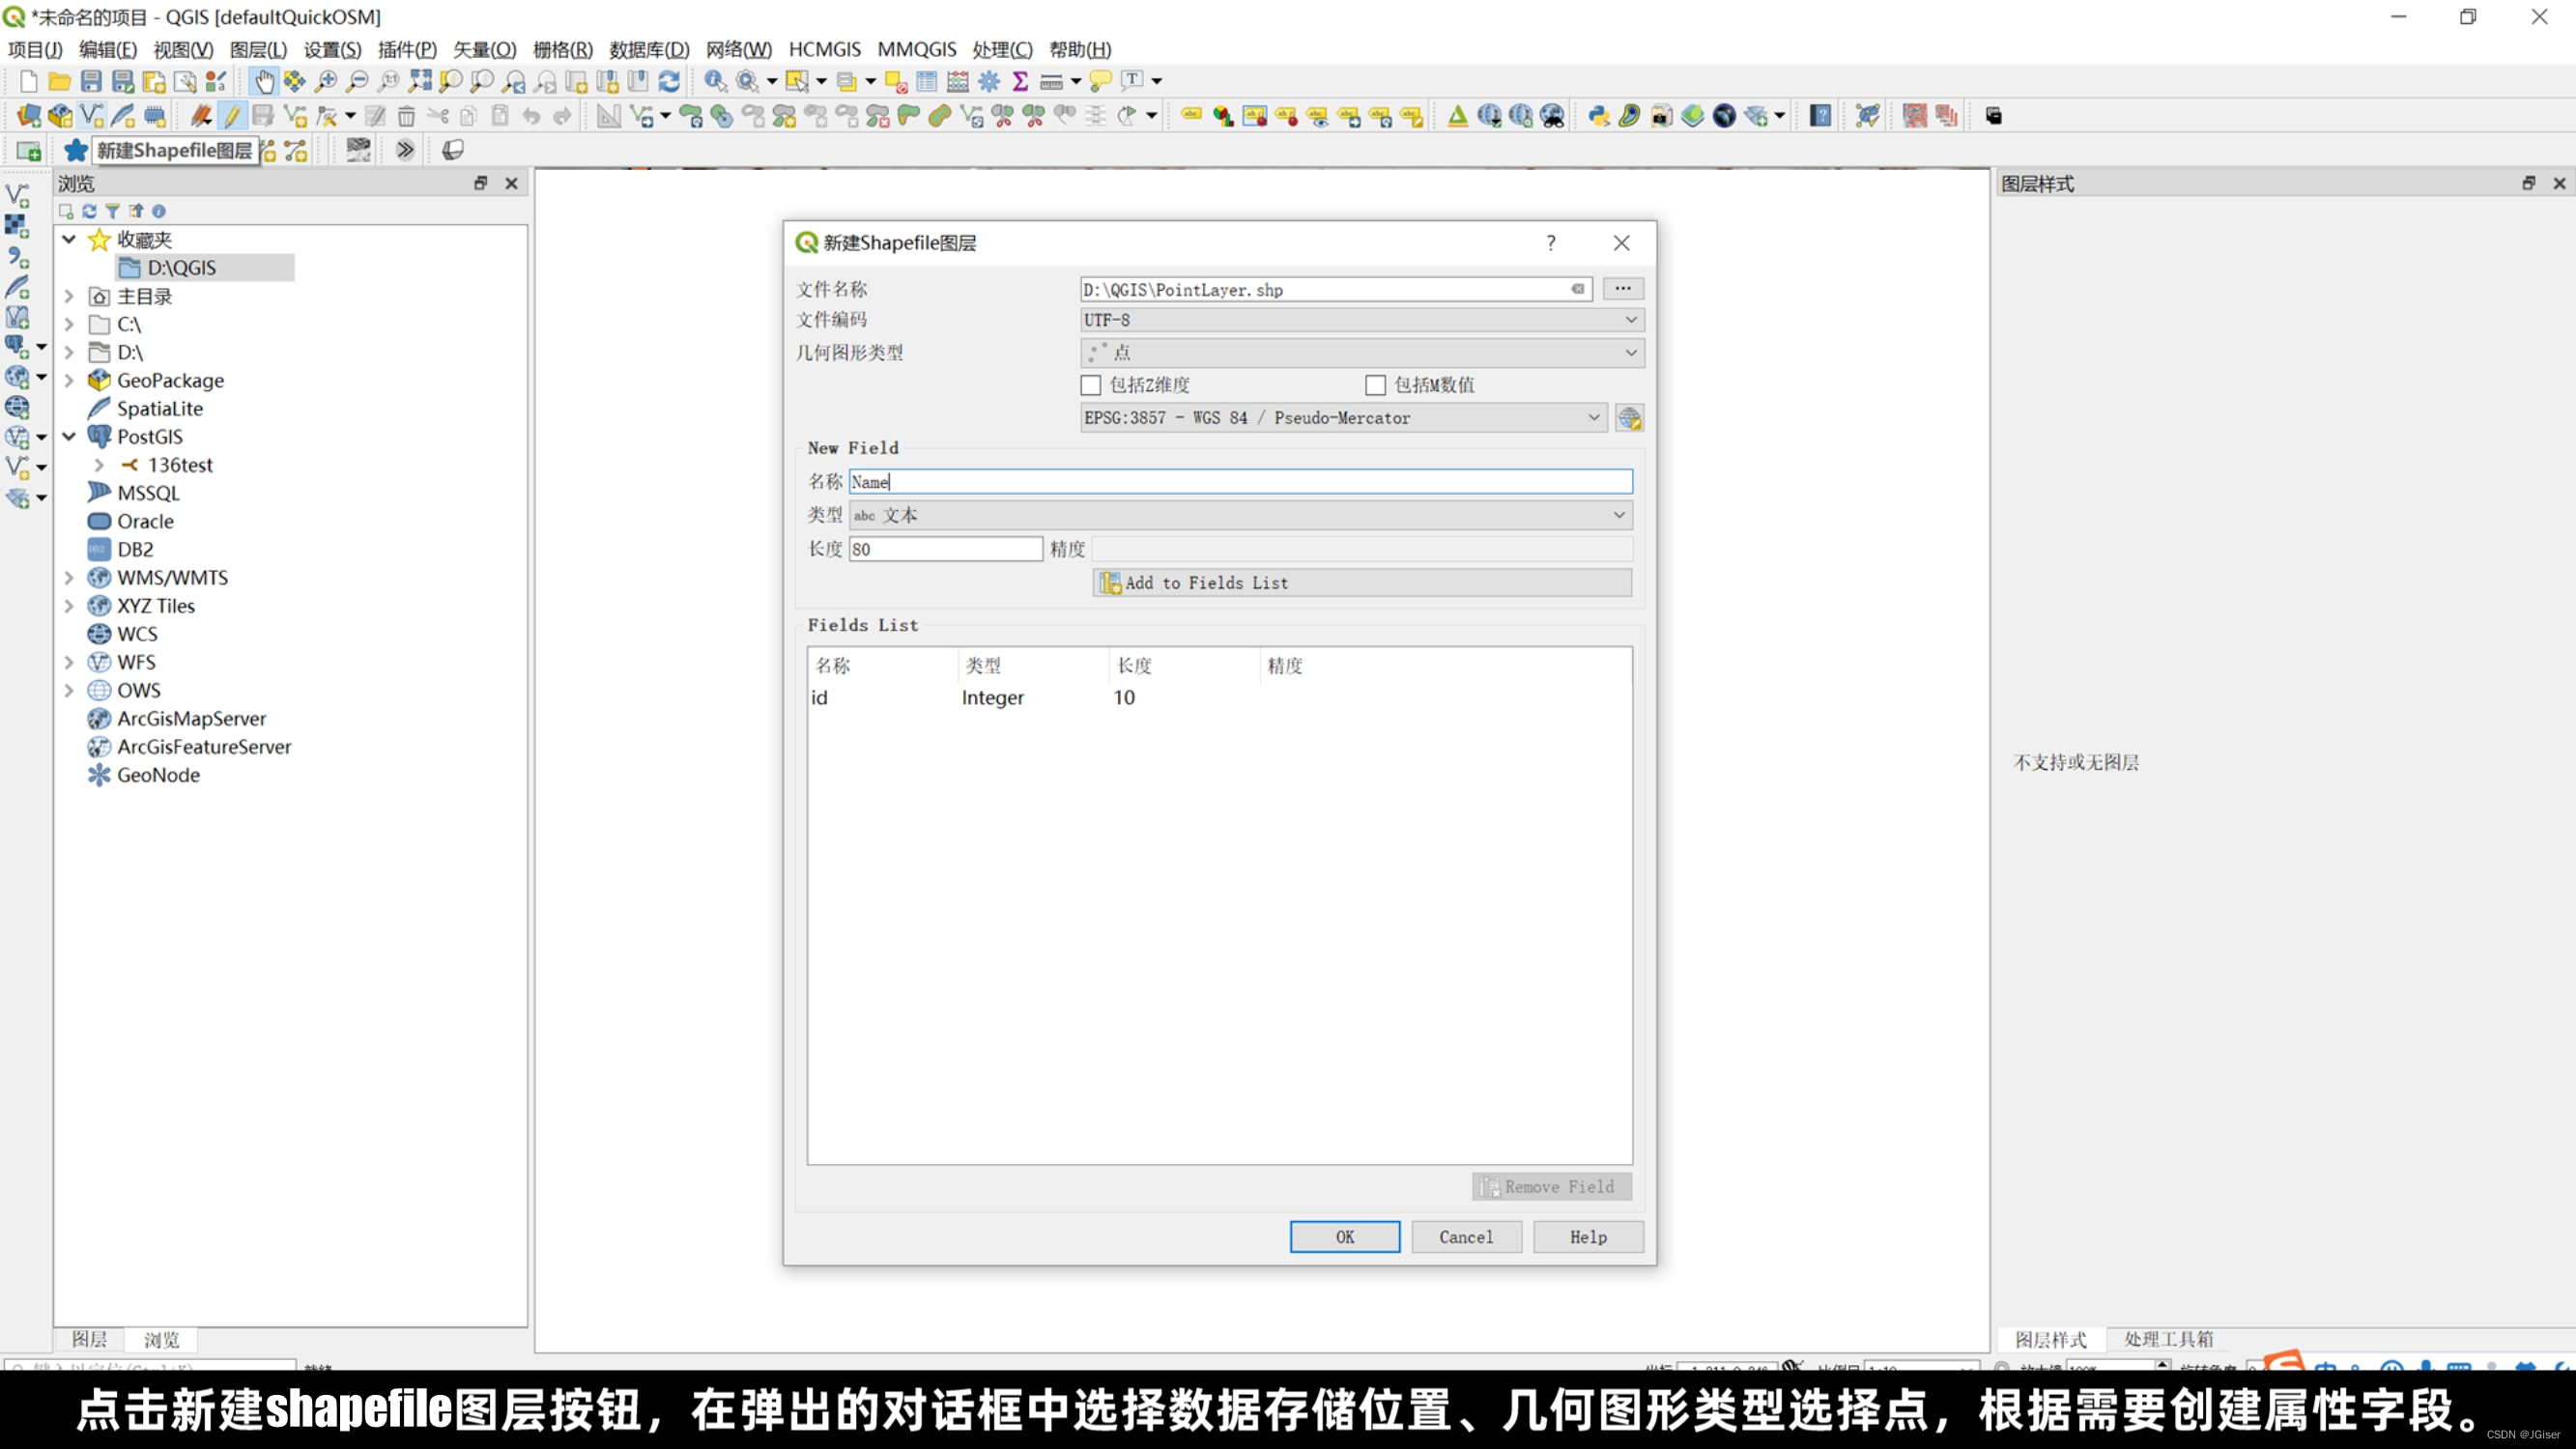
Task: Expand the GeoPackage tree node
Action: 69,380
